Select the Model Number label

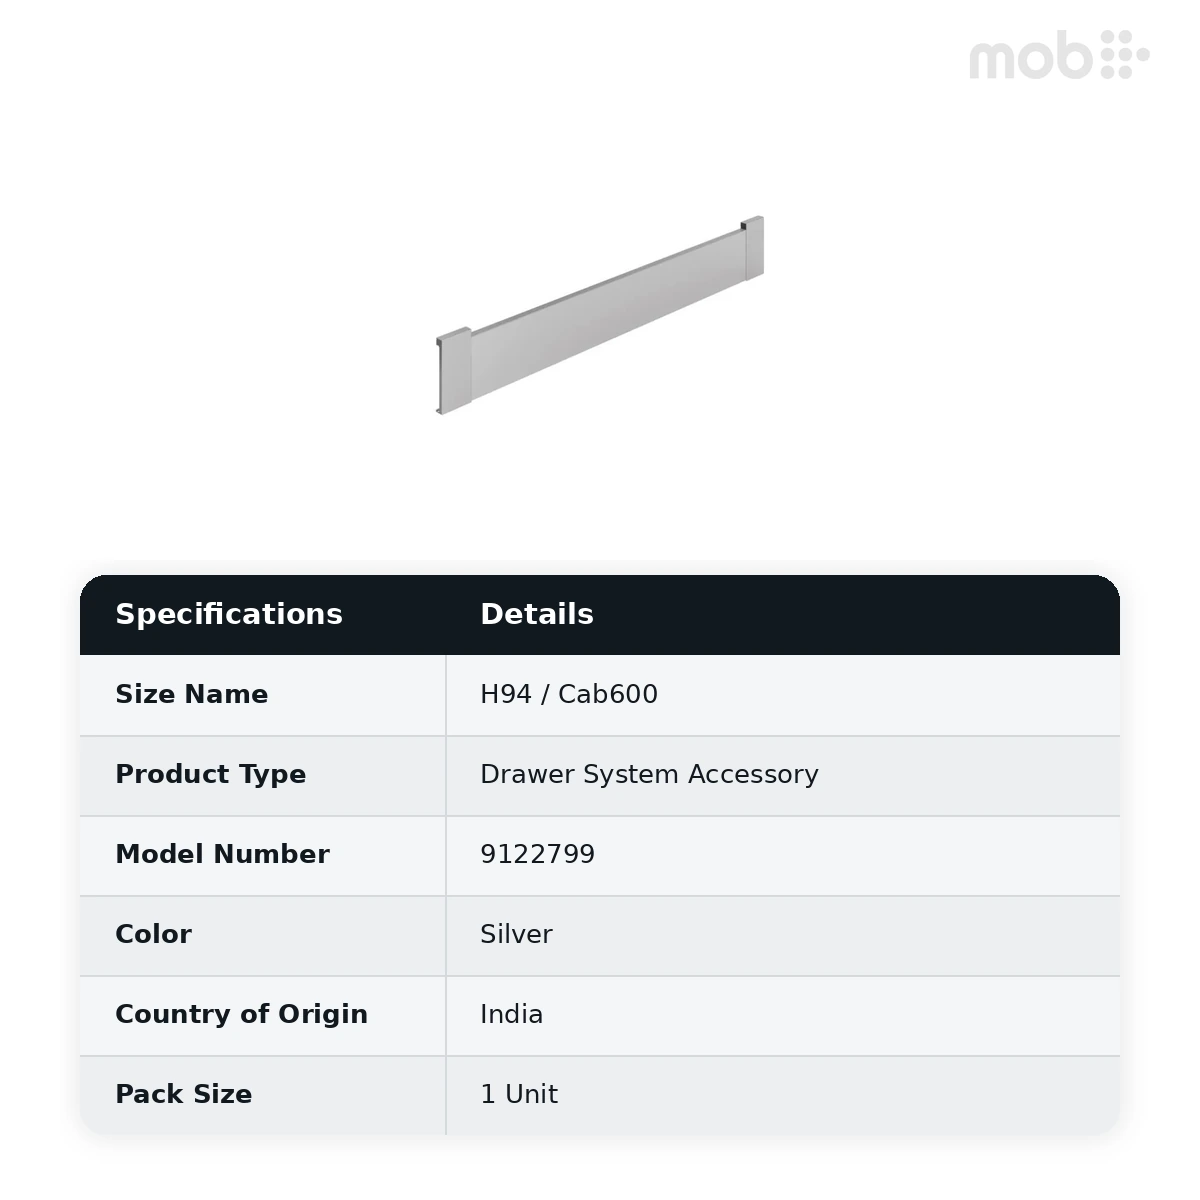point(222,854)
